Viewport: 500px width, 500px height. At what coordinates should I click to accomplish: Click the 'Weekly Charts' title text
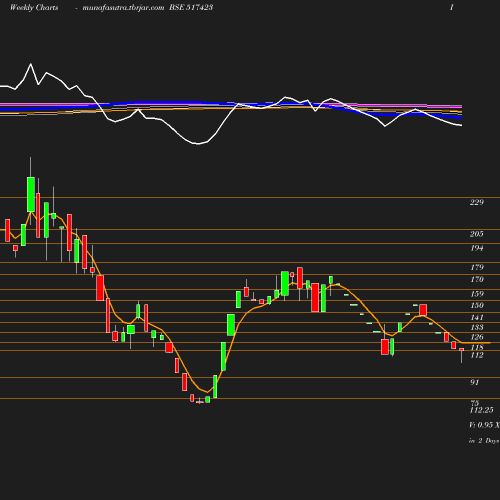pos(34,7)
